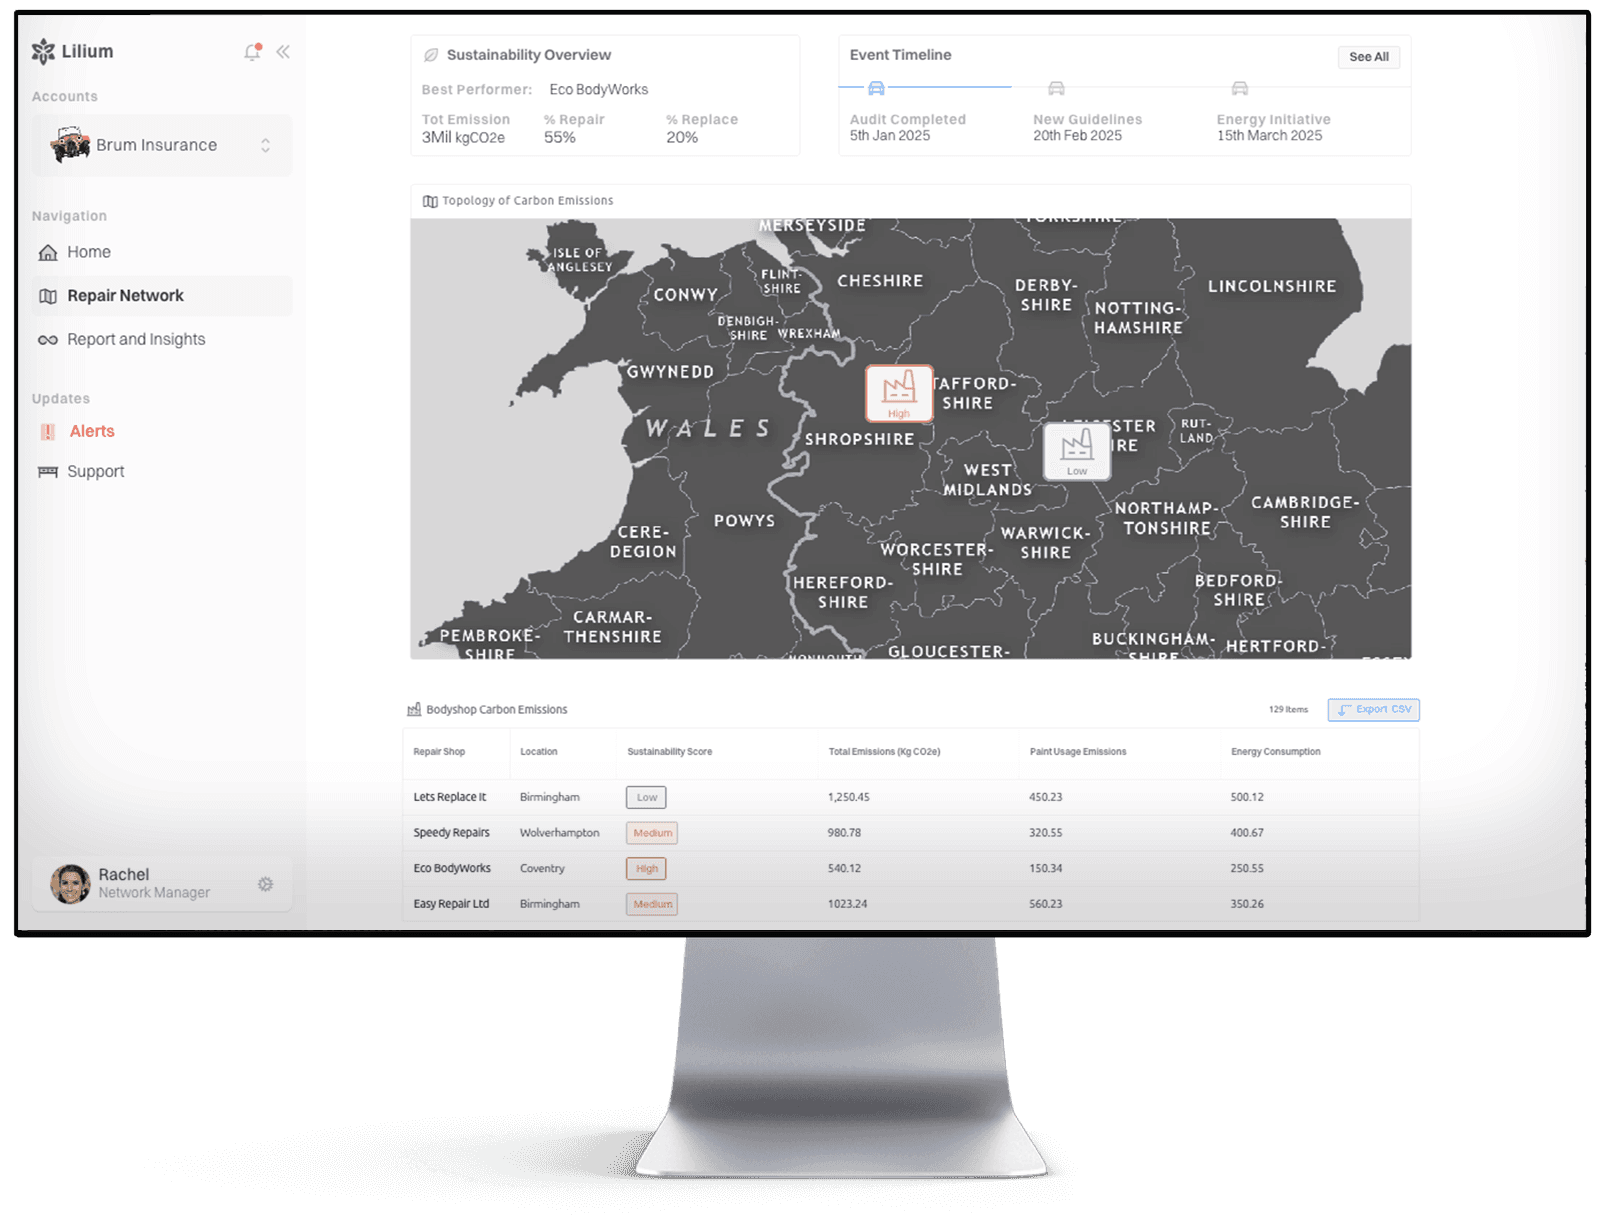Click the Support icon

(x=47, y=472)
